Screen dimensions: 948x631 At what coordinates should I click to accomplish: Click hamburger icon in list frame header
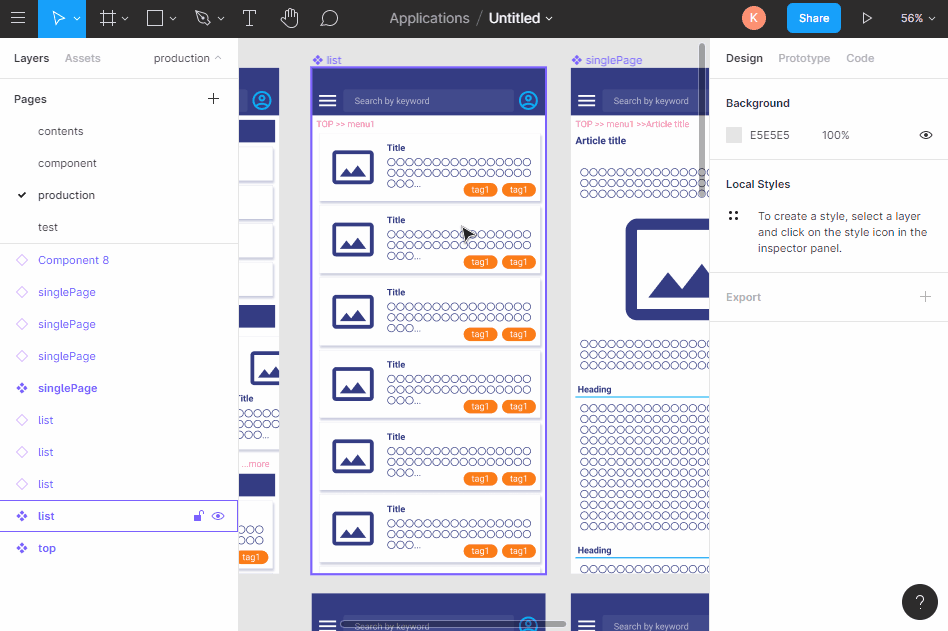[x=328, y=100]
